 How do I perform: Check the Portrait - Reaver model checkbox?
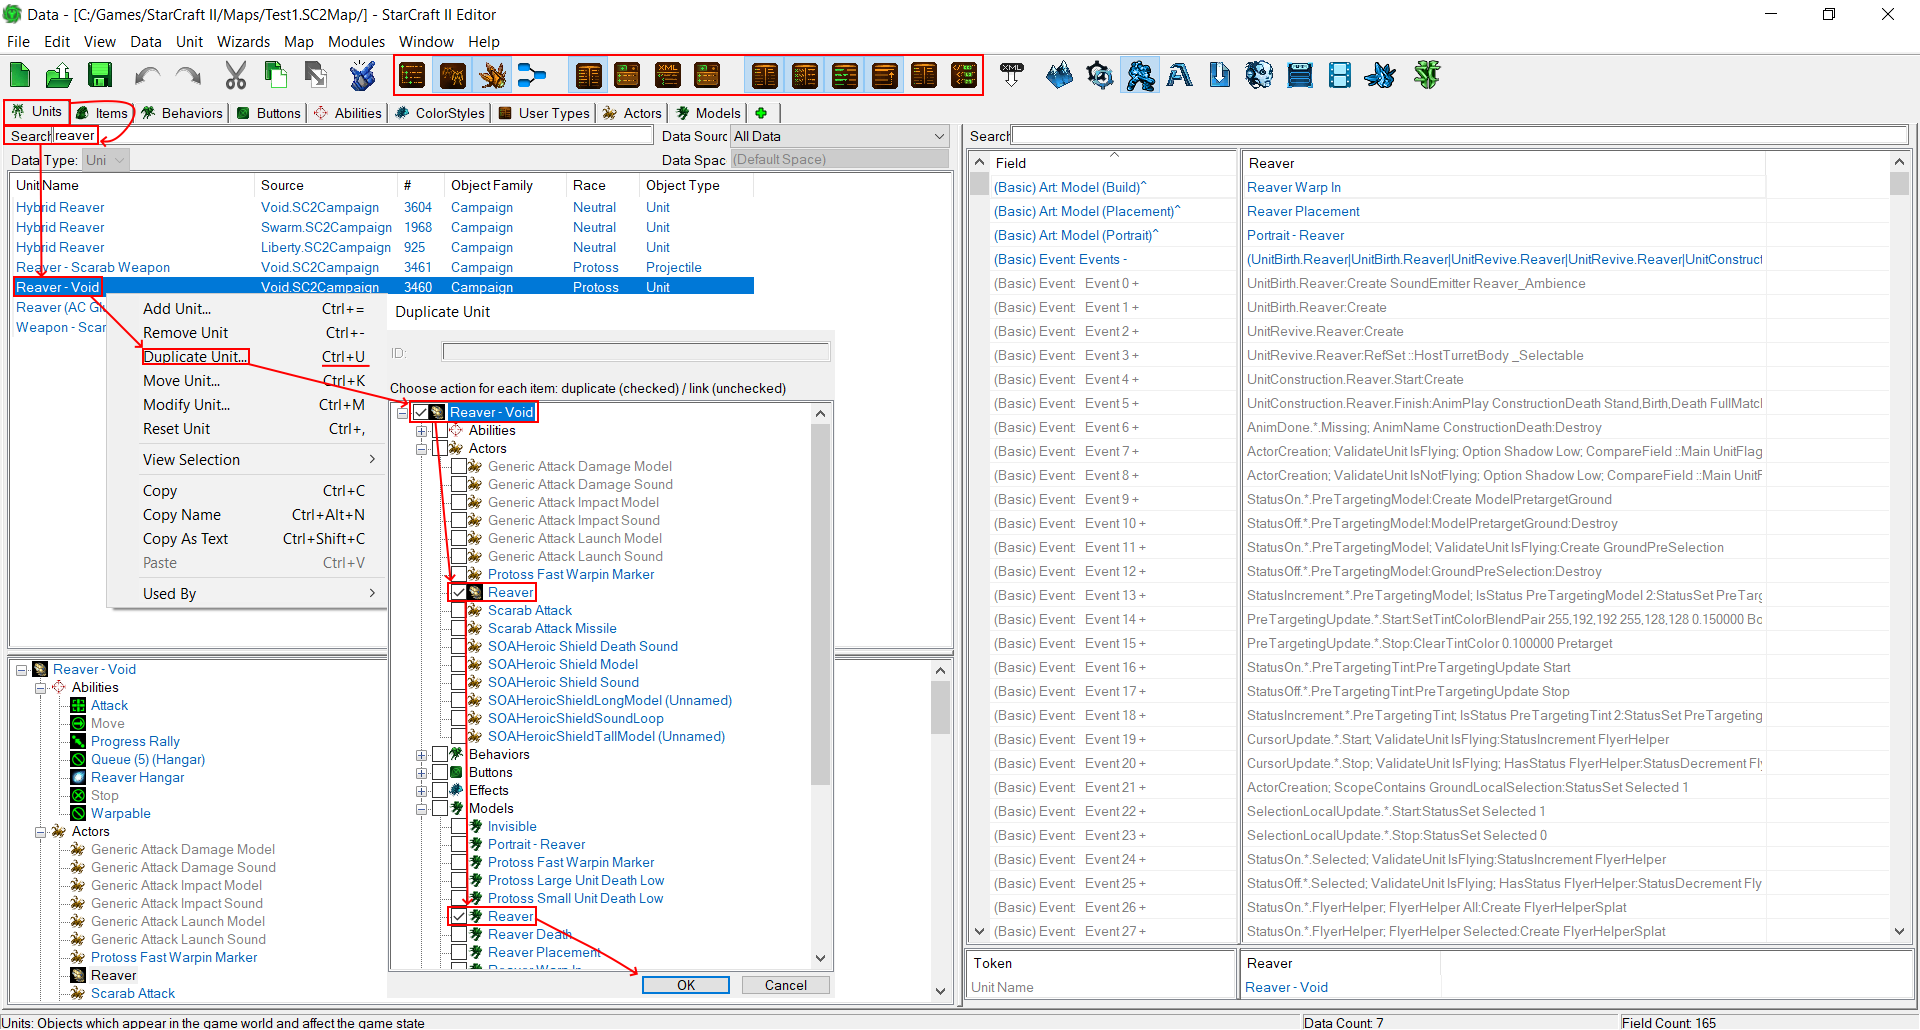(459, 845)
